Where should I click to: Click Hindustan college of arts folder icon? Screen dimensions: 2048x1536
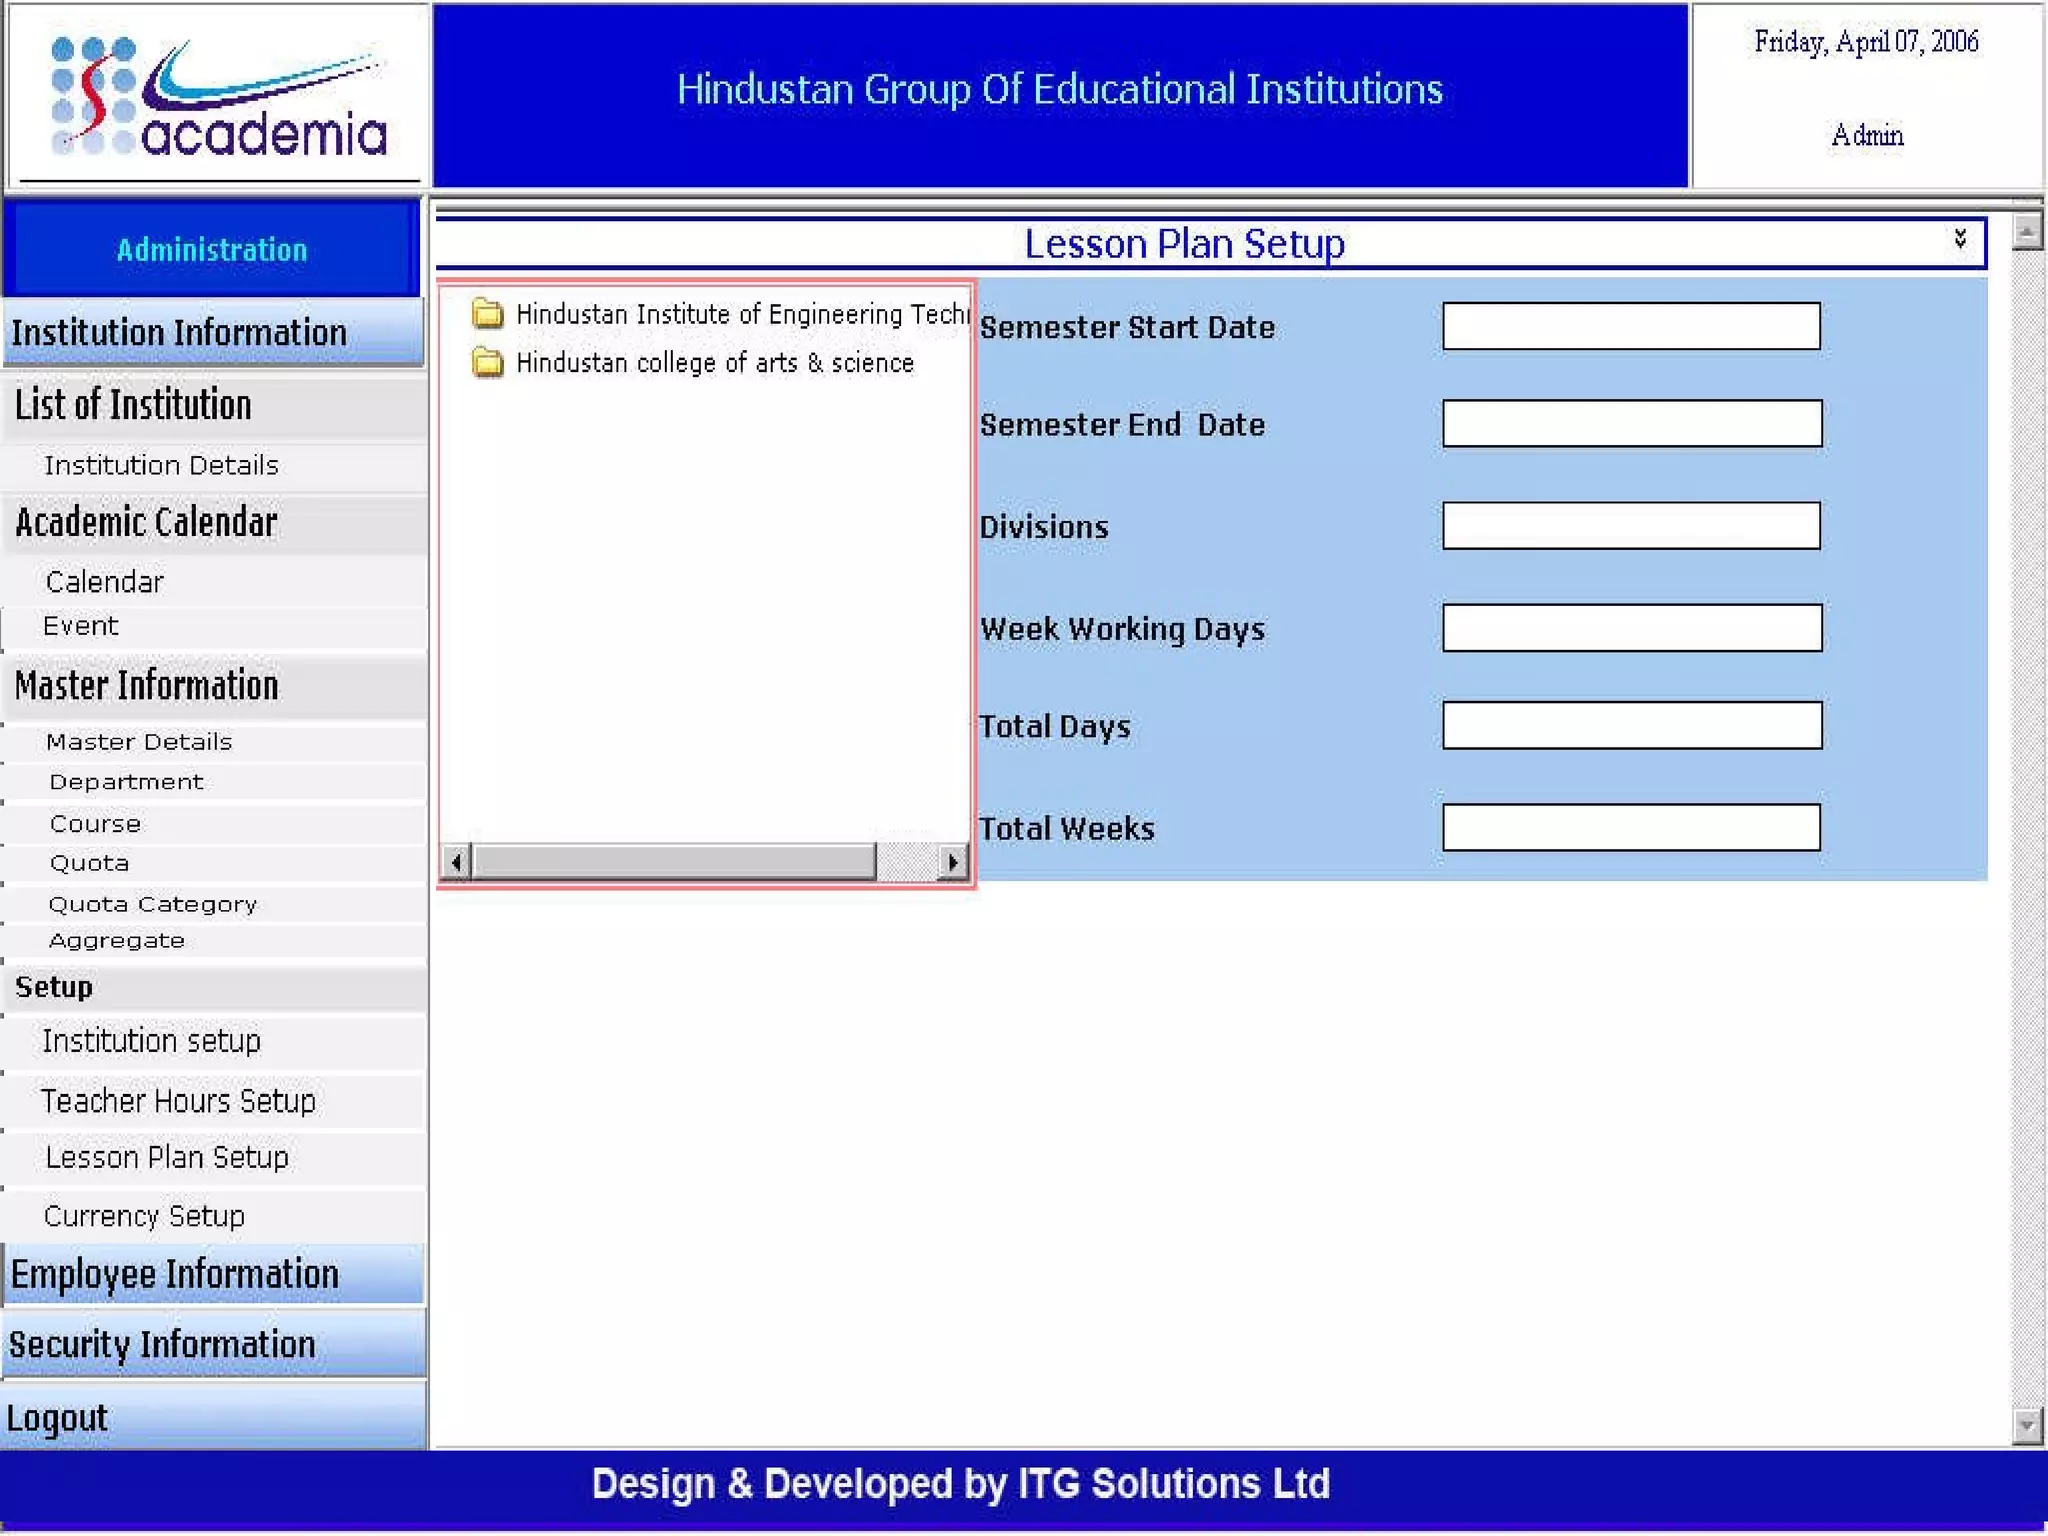(487, 362)
